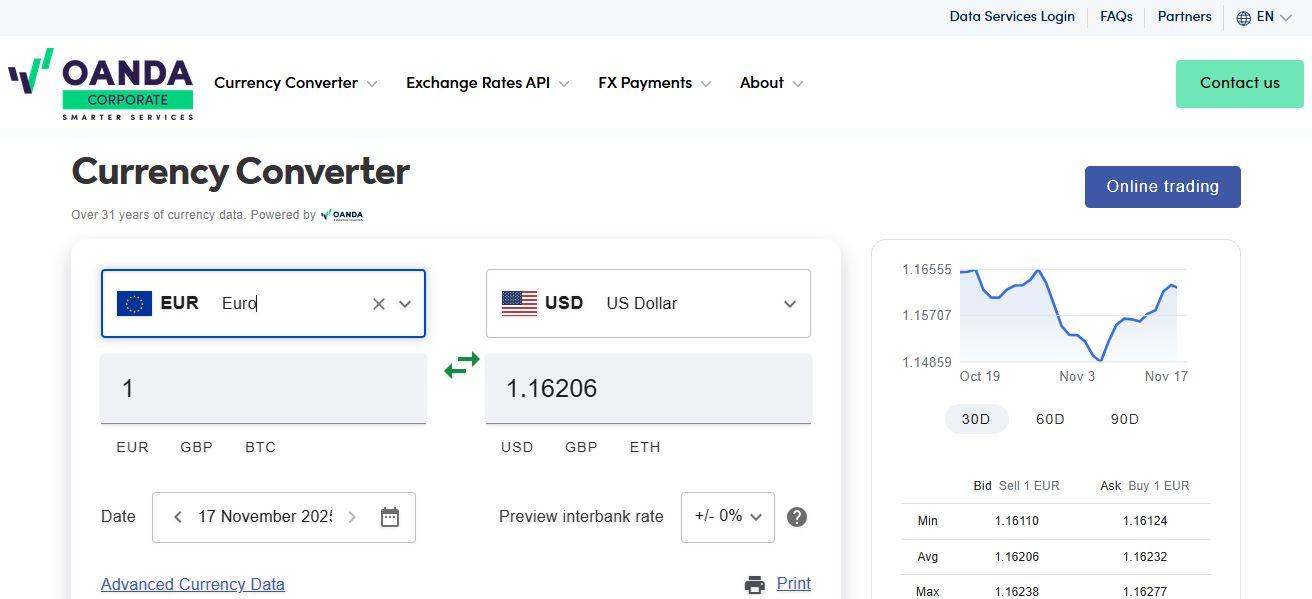
Task: Click the OANDA Corporate logo
Action: (101, 84)
